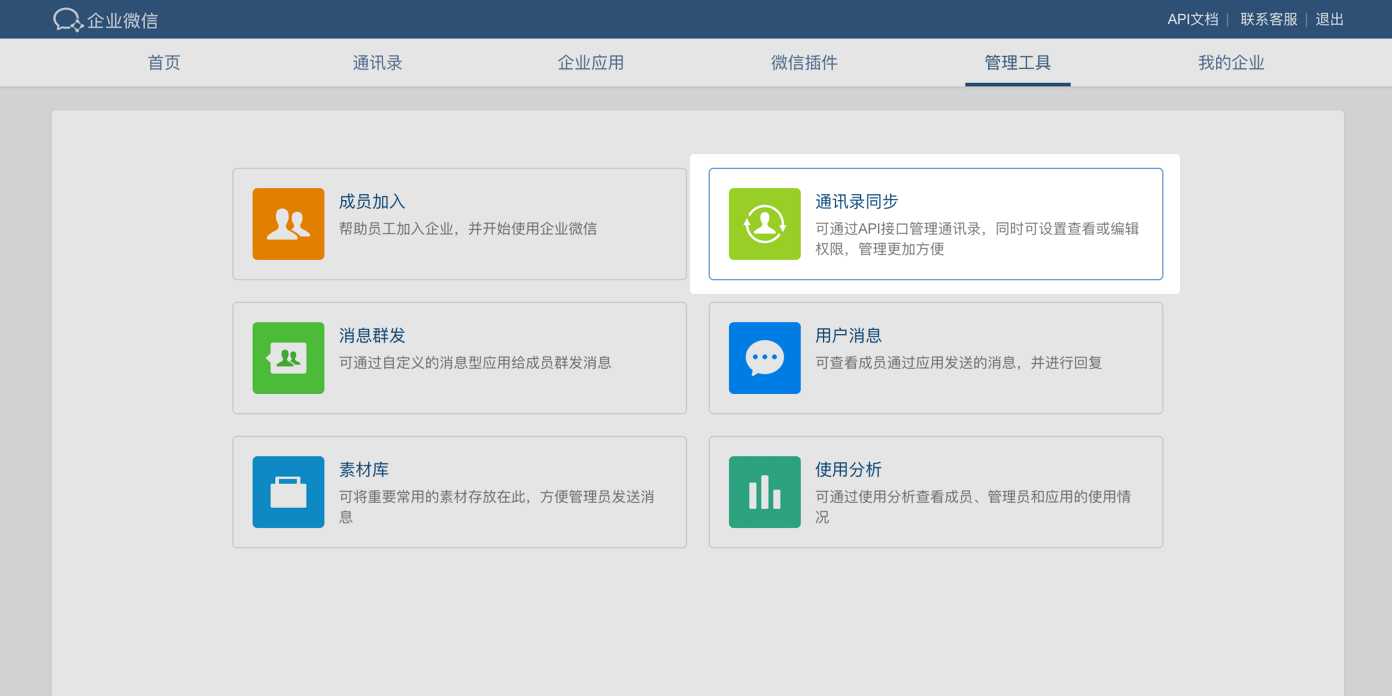Click the 企业微信 logo icon
1392x696 pixels.
[67, 20]
